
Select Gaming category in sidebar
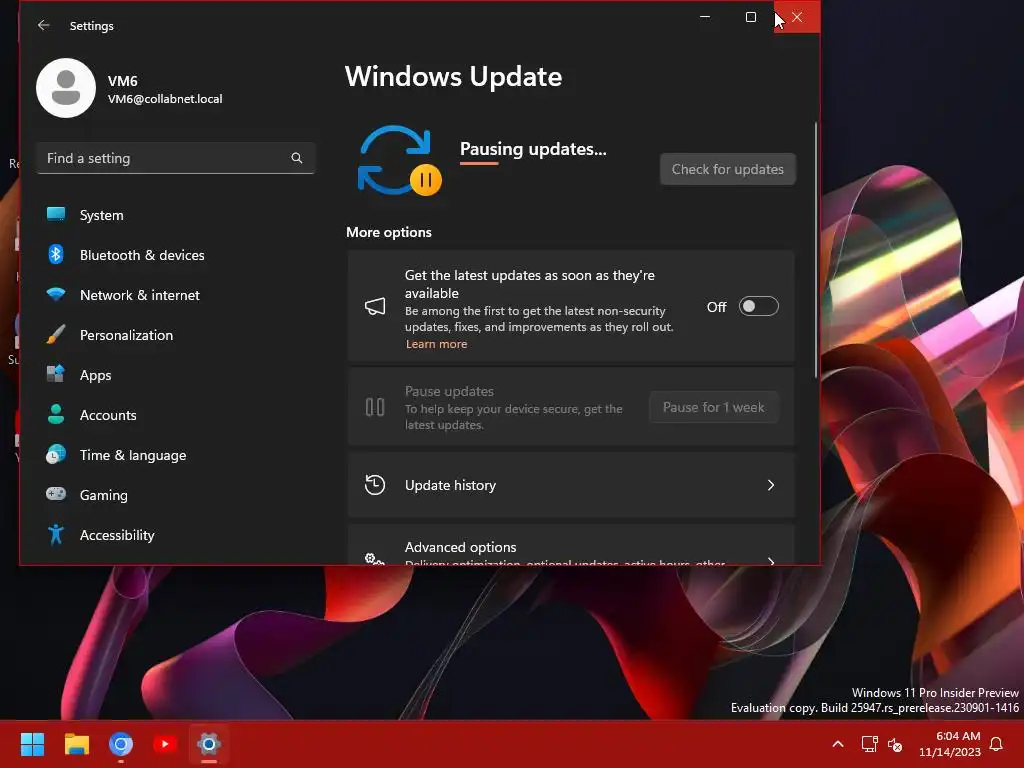click(x=175, y=494)
